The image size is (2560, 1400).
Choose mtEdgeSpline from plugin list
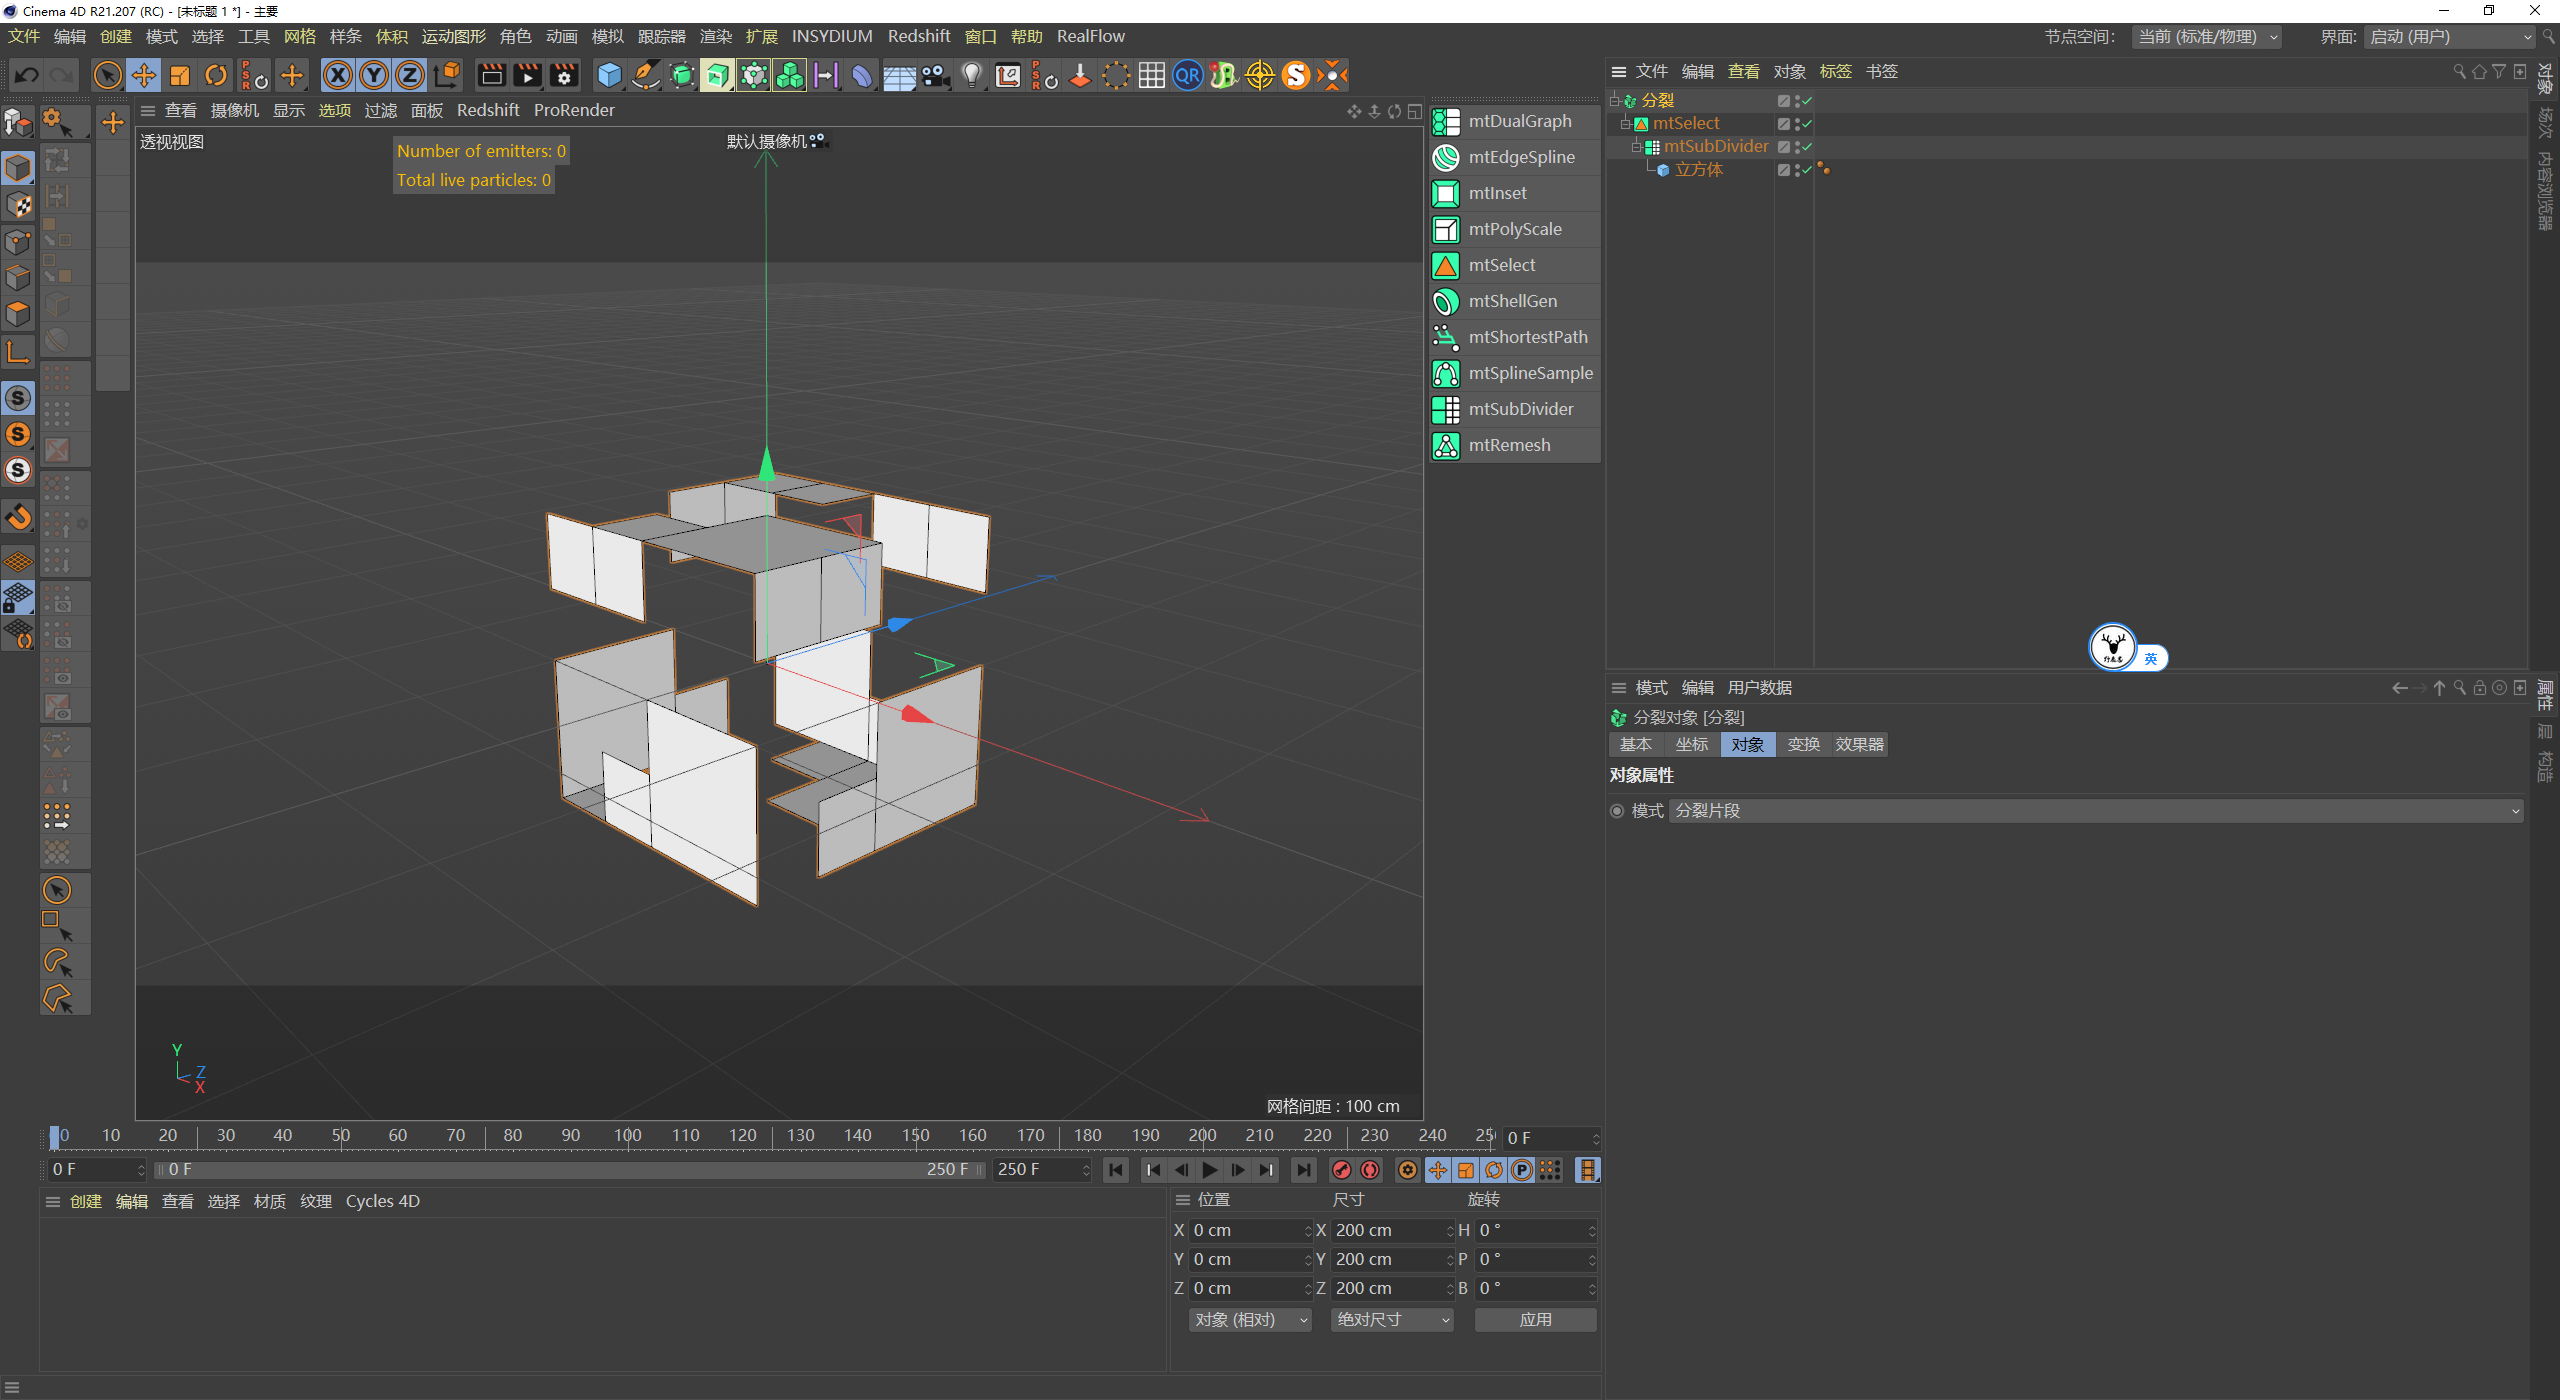1521,157
